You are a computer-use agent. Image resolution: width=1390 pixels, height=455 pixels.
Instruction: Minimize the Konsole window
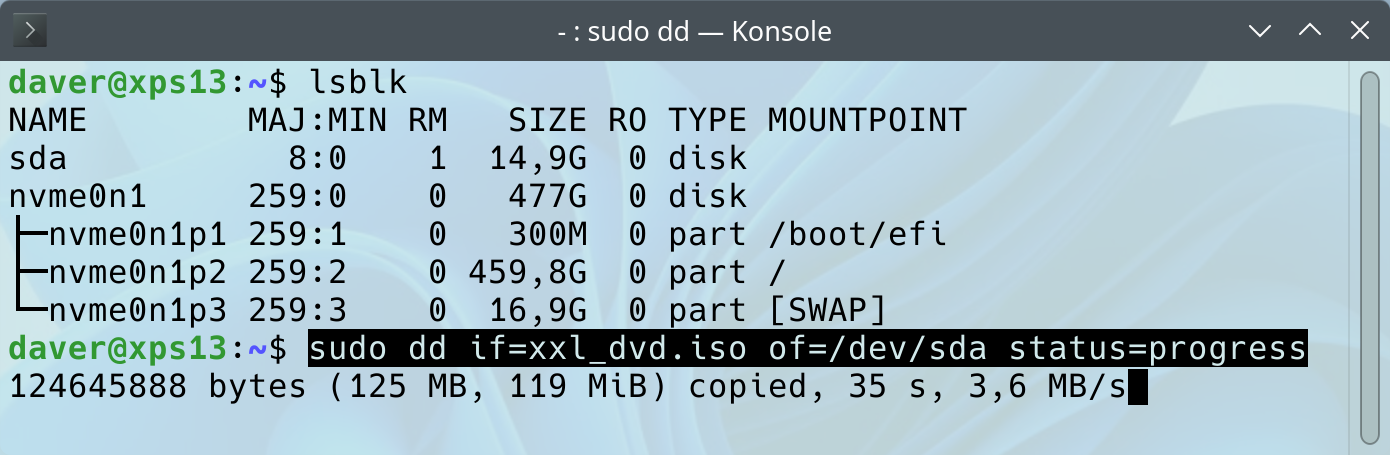[1260, 31]
